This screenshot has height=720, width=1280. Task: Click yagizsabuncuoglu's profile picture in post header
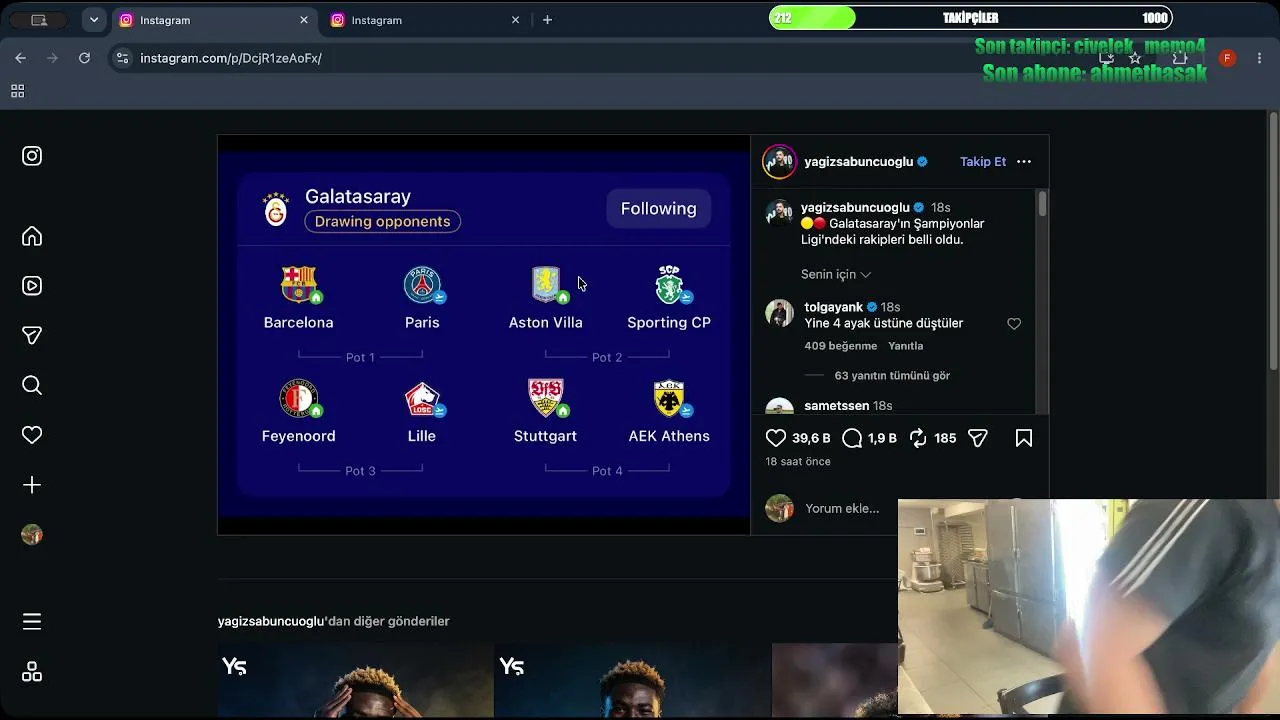[780, 161]
